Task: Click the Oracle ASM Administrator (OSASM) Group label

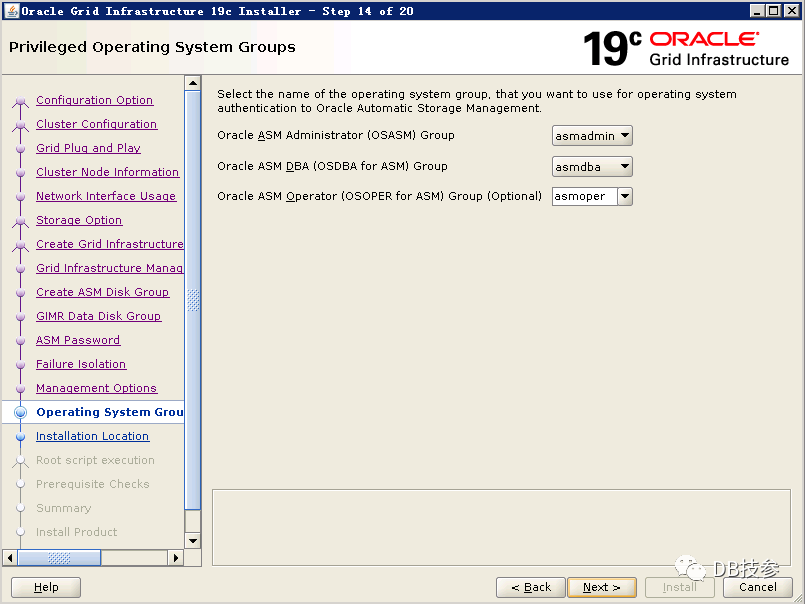Action: tap(336, 135)
